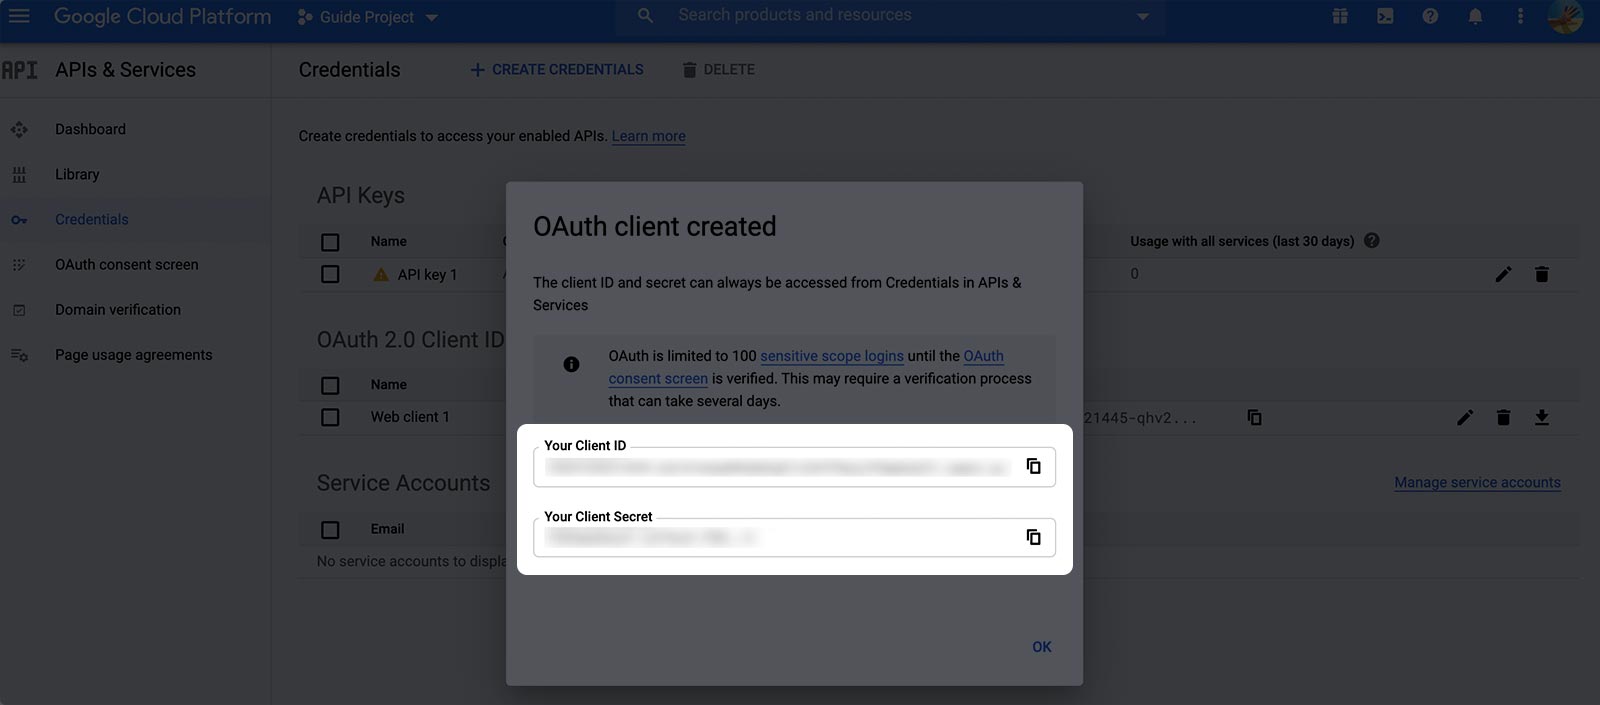The width and height of the screenshot is (1600, 705).
Task: Follow the sensitive scope logins link
Action: click(832, 356)
